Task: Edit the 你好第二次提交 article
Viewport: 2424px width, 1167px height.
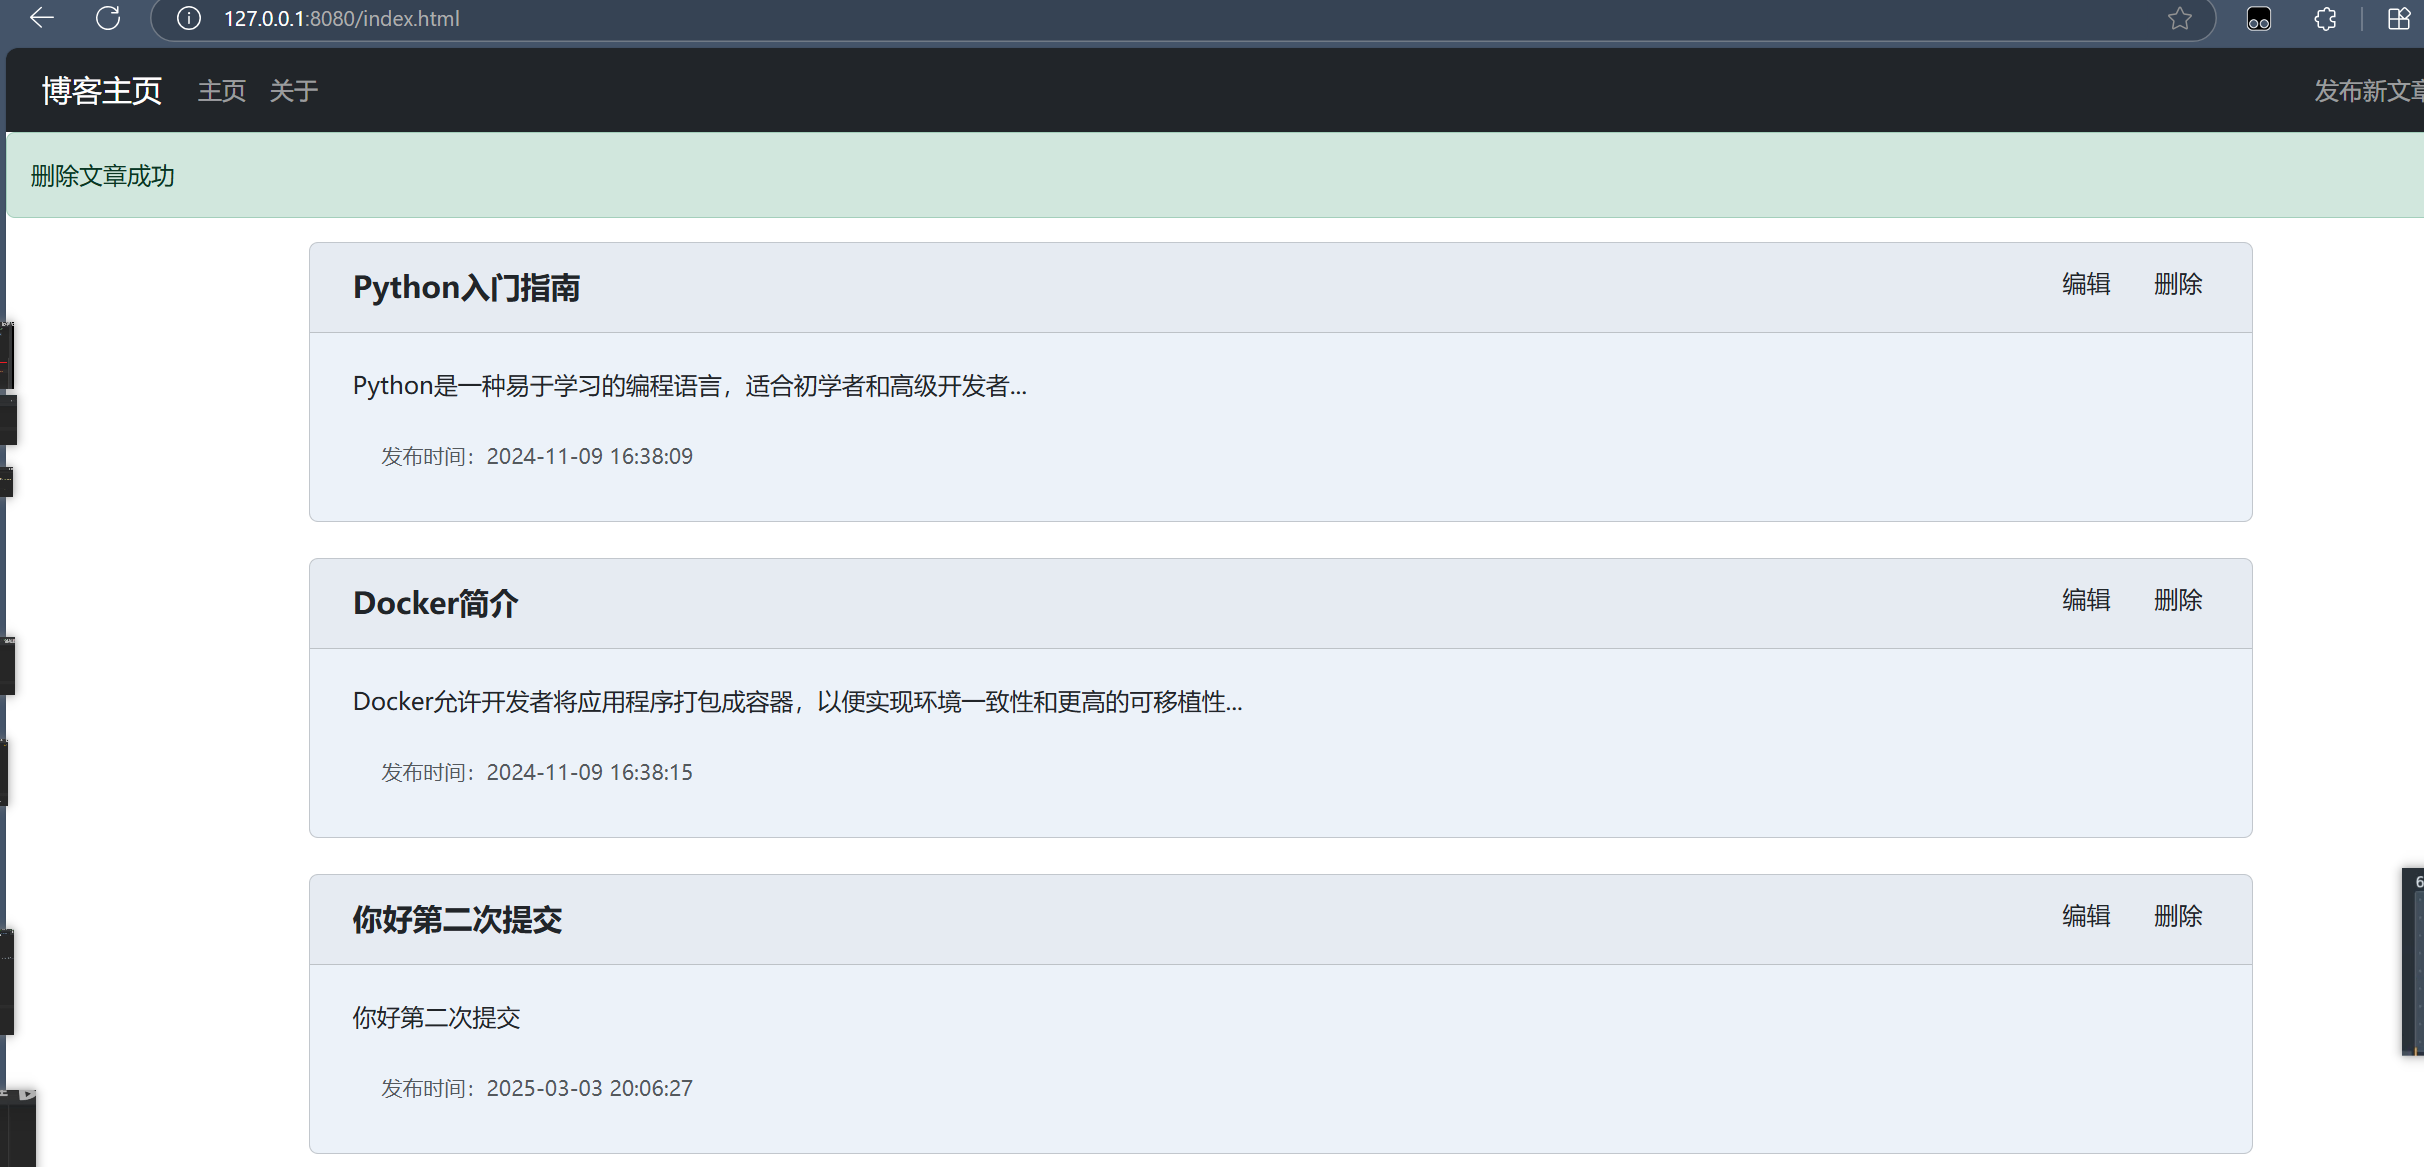Action: 2086,917
